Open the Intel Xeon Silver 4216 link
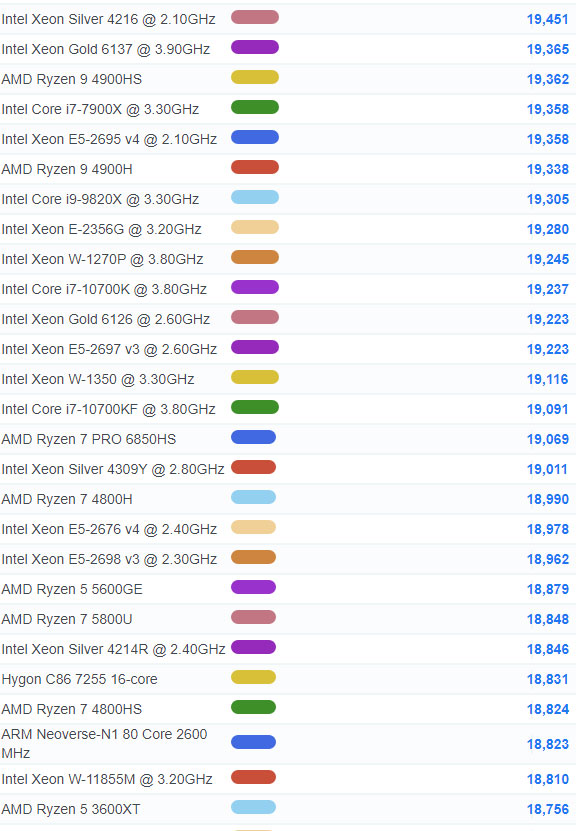 click(x=108, y=19)
